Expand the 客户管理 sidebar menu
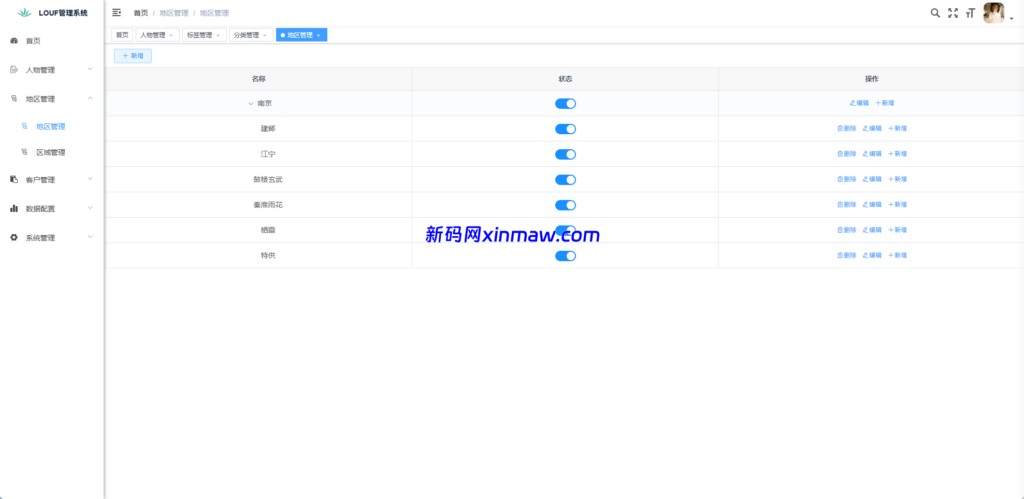 click(x=90, y=179)
